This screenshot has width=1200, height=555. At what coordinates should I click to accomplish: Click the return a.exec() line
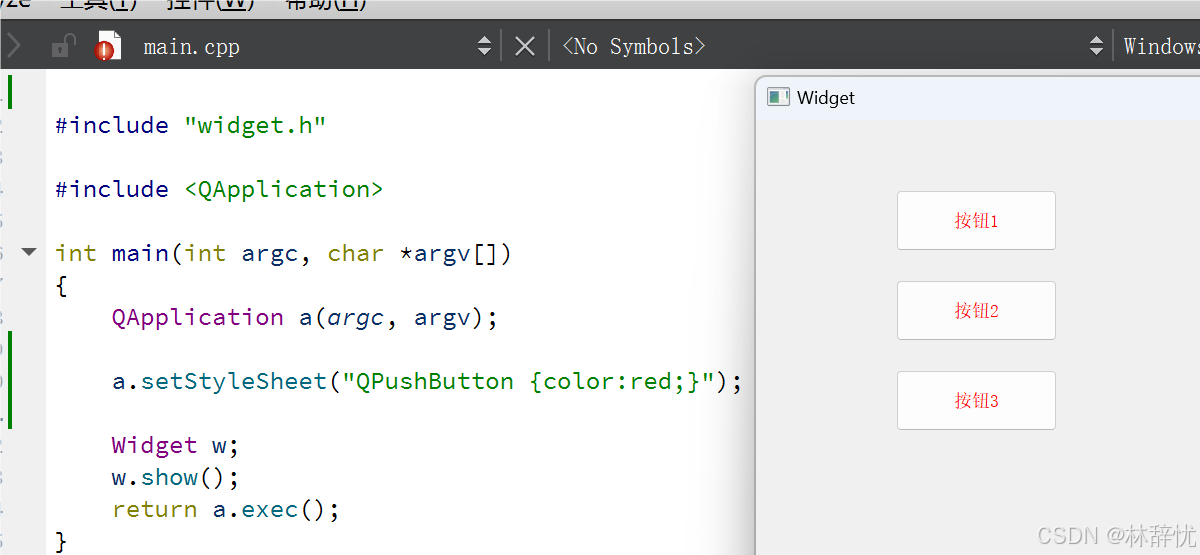[x=226, y=509]
